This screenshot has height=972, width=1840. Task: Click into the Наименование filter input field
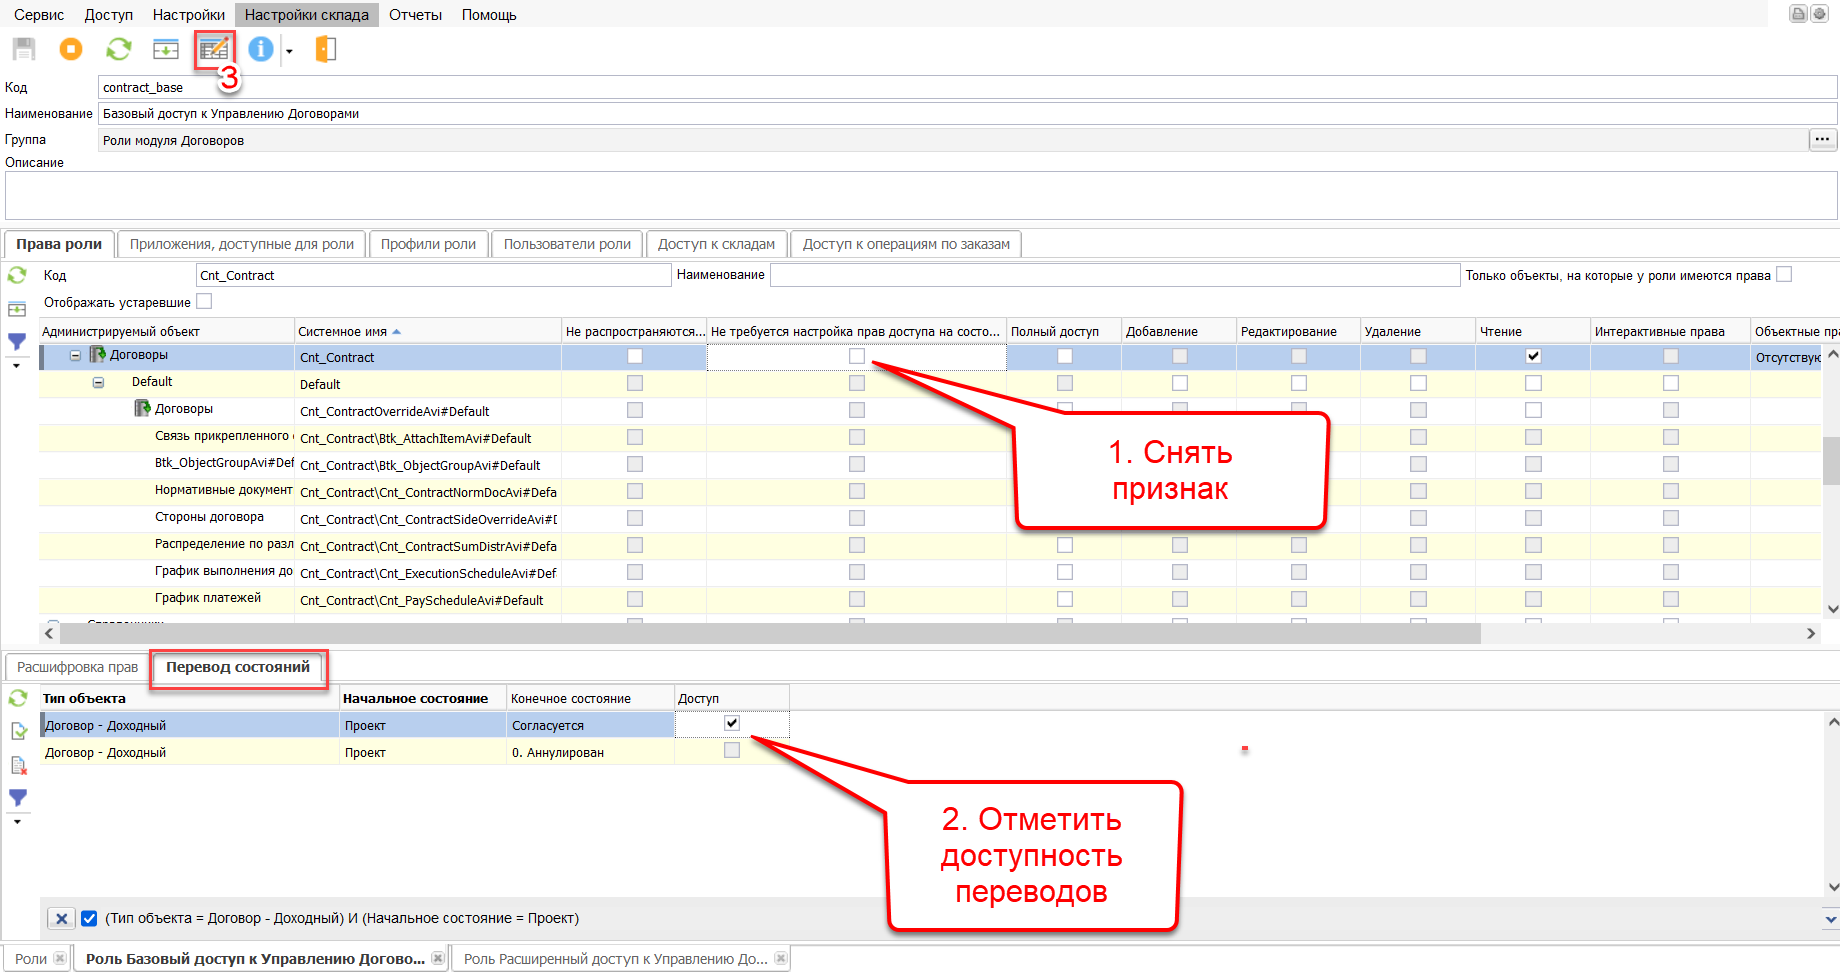[1114, 275]
